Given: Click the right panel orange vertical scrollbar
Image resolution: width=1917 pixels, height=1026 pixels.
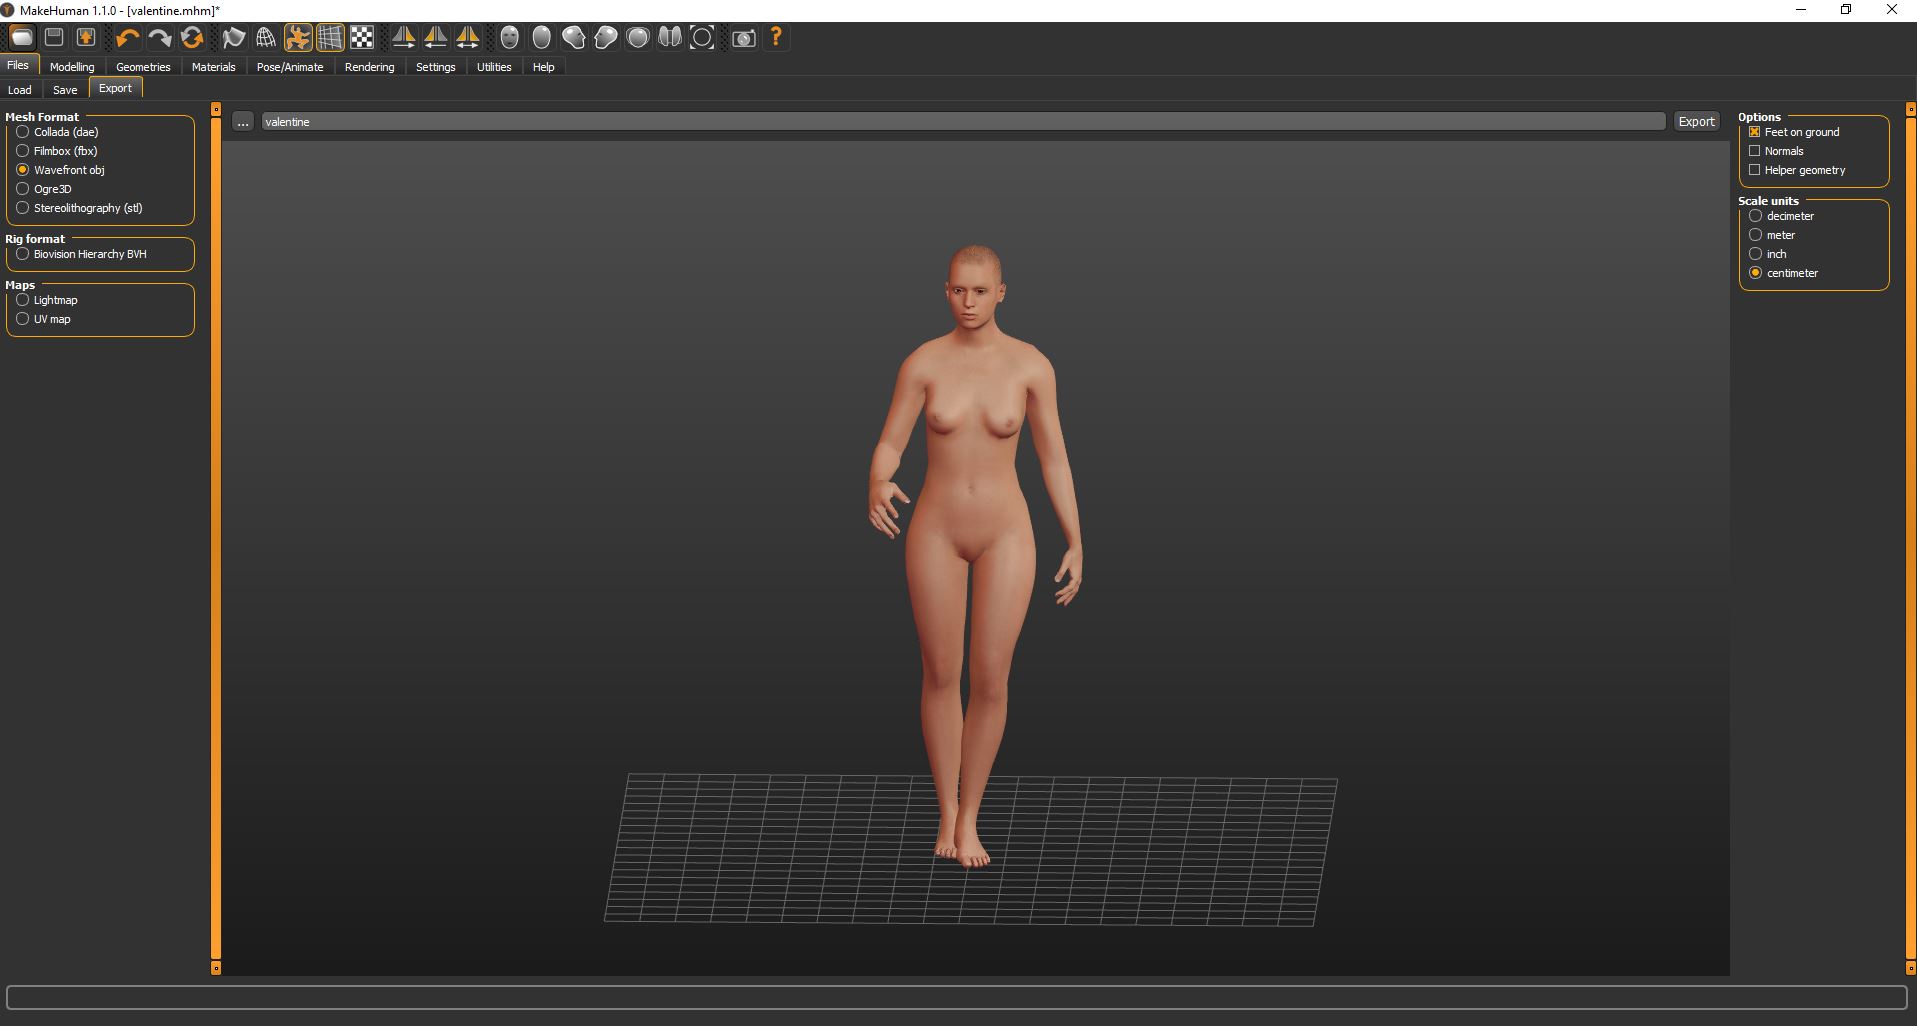Looking at the screenshot, I should (1910, 538).
